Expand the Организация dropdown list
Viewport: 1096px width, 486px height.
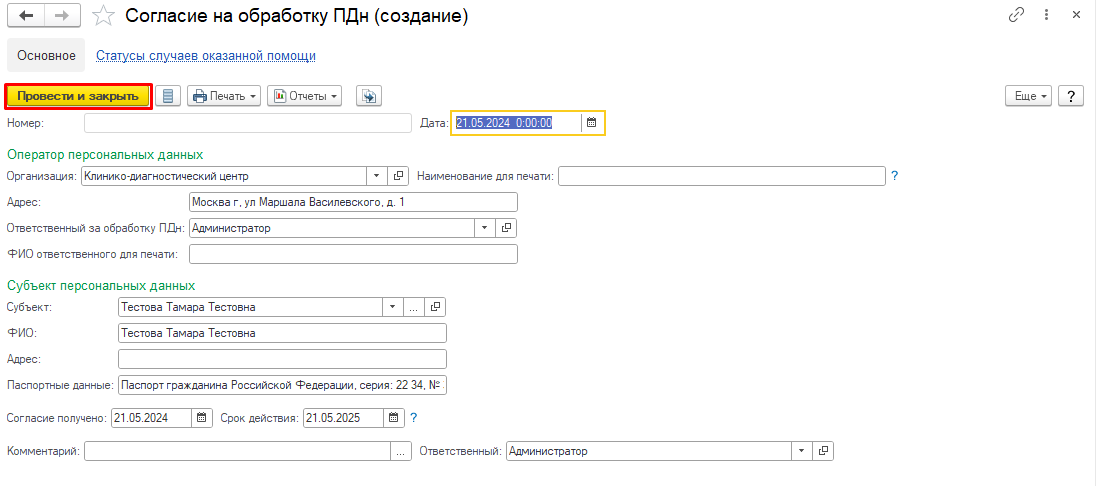point(377,176)
